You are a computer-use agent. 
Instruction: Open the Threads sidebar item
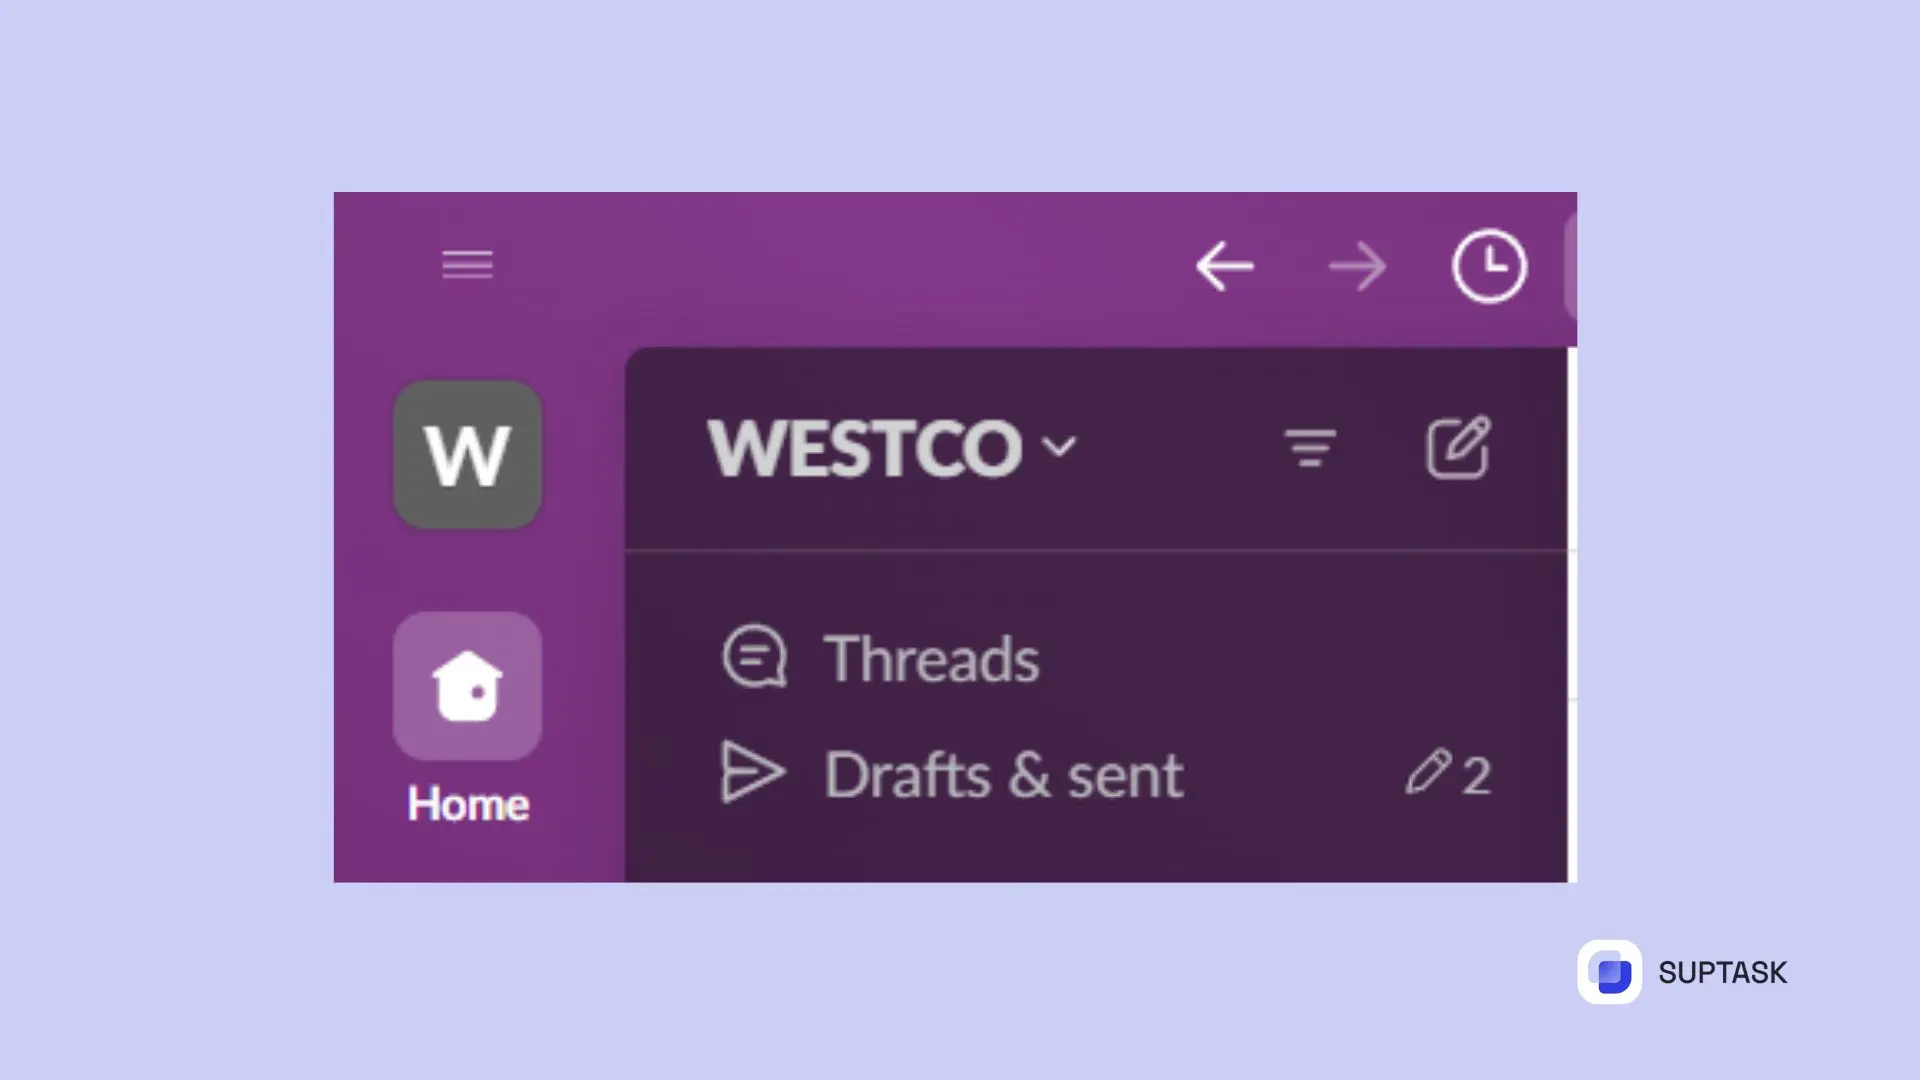pyautogui.click(x=1095, y=658)
